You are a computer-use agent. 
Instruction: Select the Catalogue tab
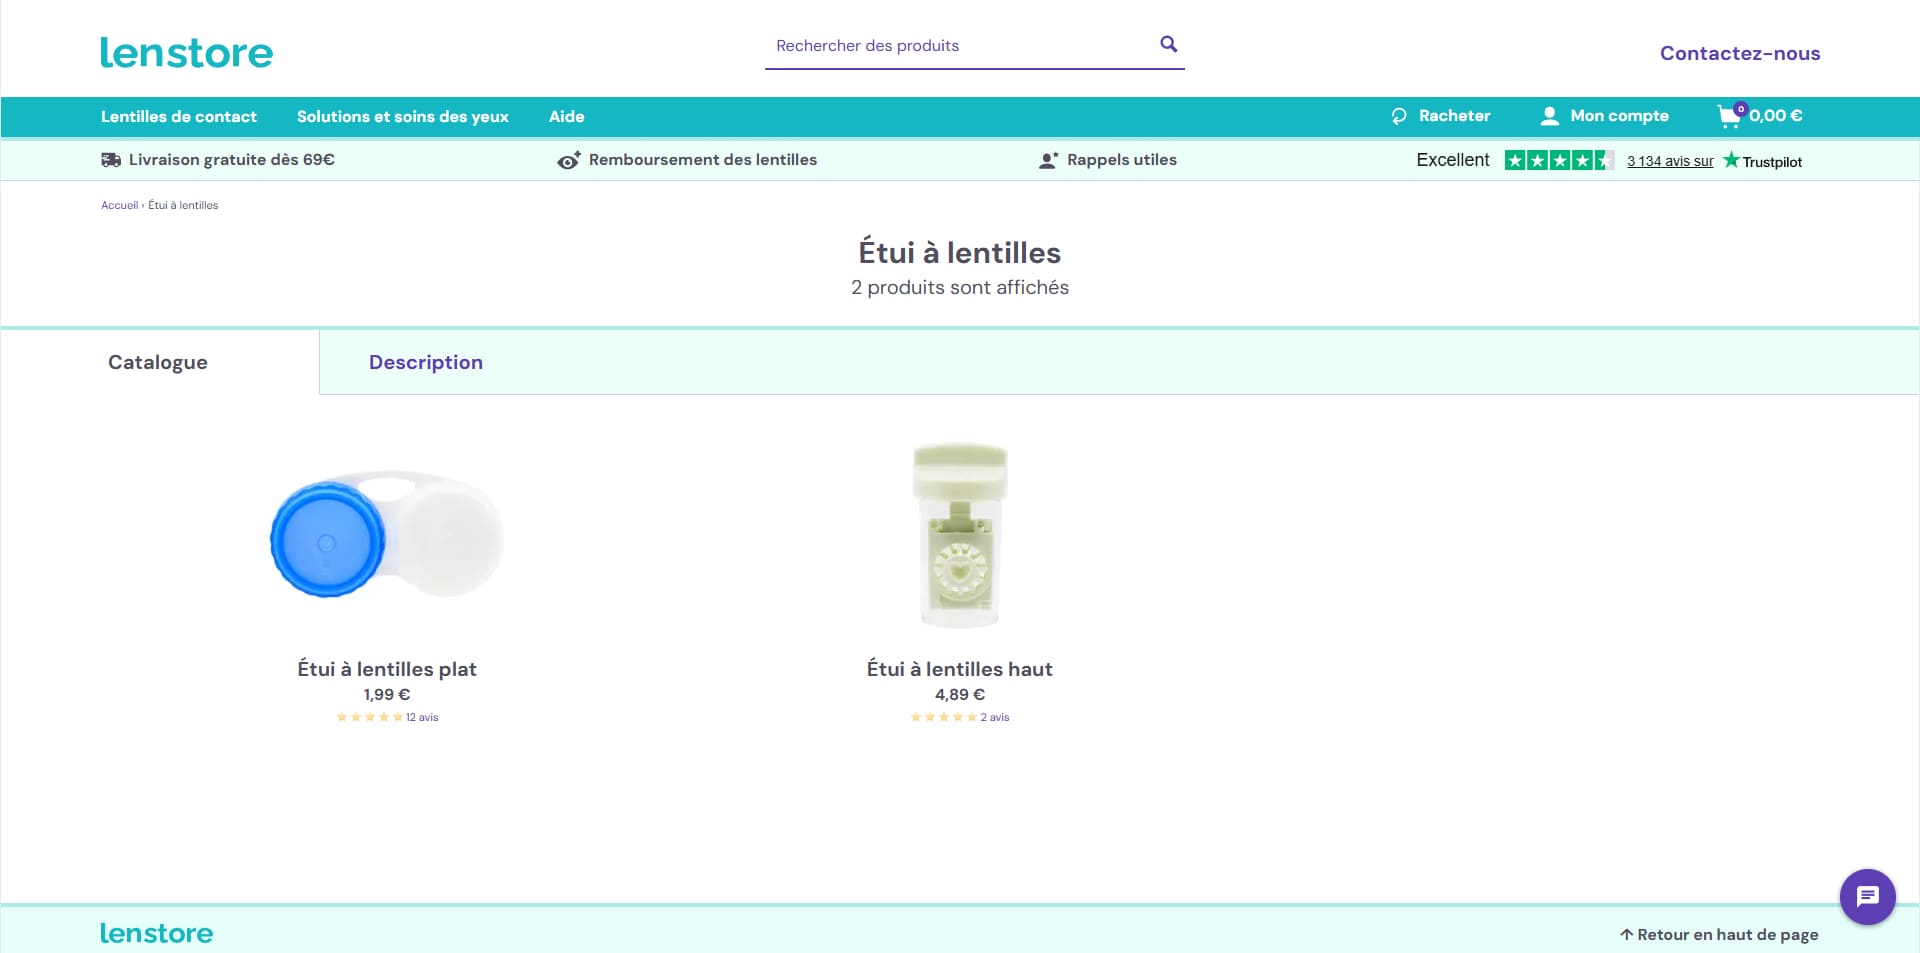point(158,362)
